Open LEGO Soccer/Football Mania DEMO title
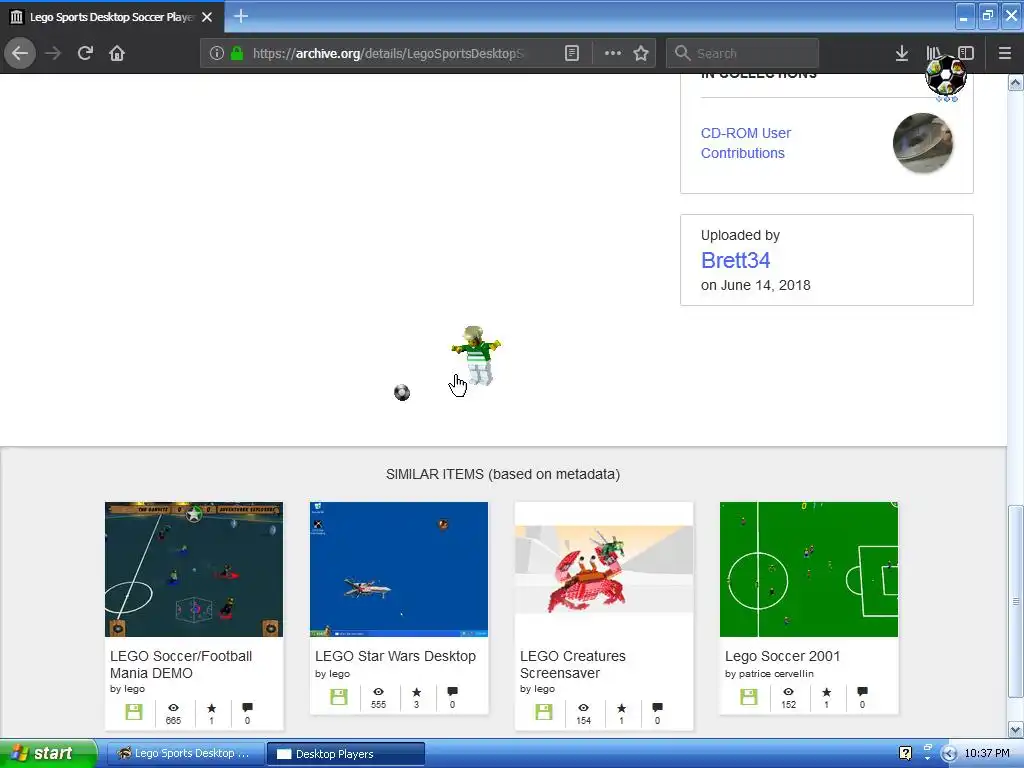 tap(181, 664)
